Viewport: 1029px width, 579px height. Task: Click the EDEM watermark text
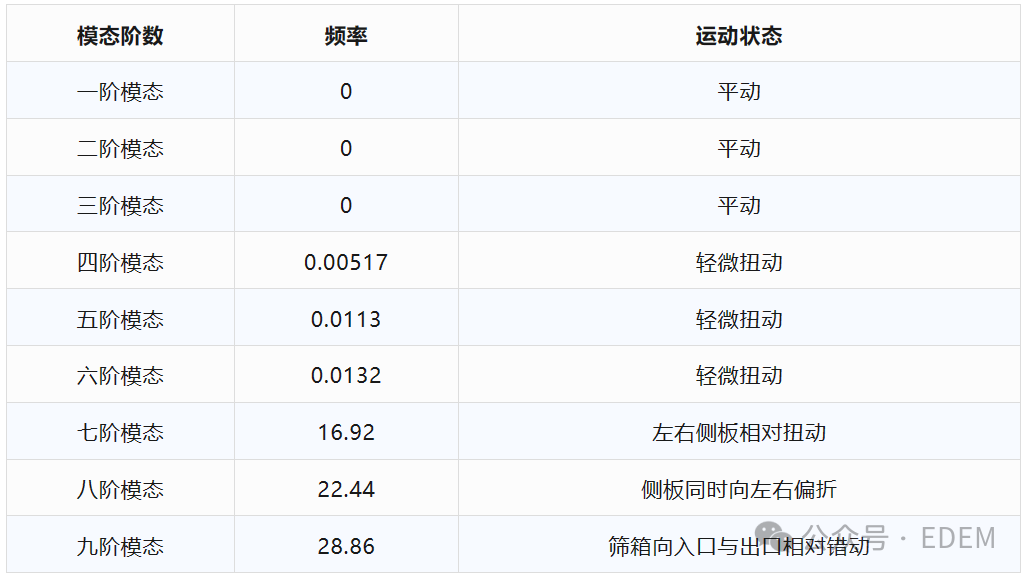click(957, 538)
